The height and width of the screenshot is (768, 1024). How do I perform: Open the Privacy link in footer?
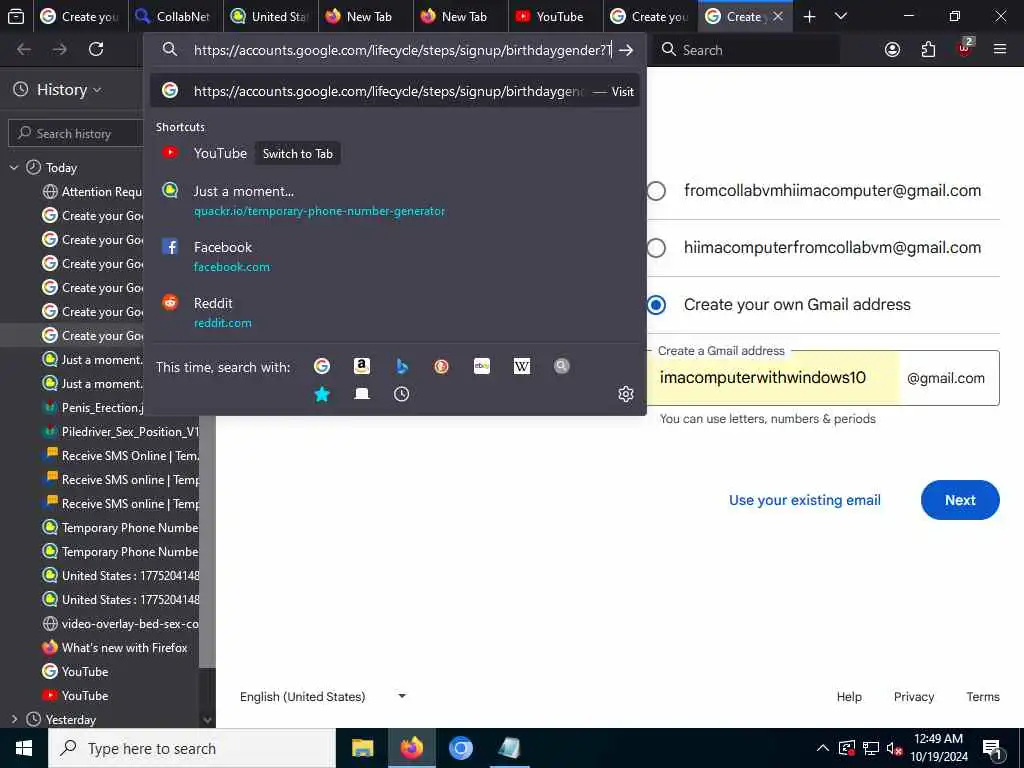click(914, 697)
